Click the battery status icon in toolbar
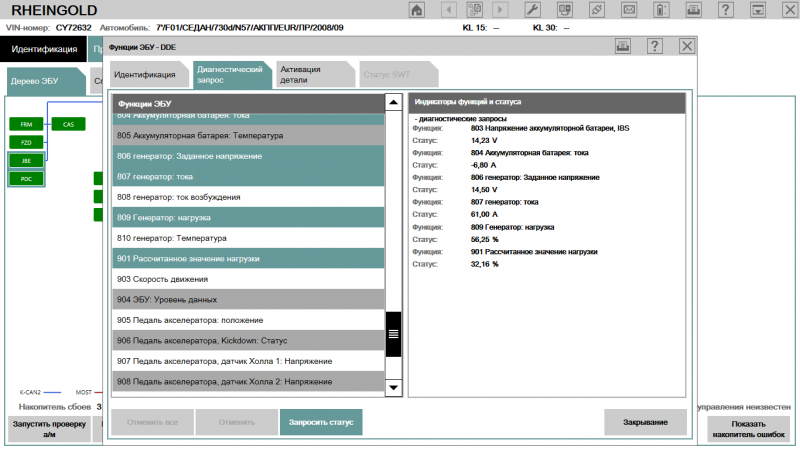800x450 pixels. pyautogui.click(x=661, y=10)
